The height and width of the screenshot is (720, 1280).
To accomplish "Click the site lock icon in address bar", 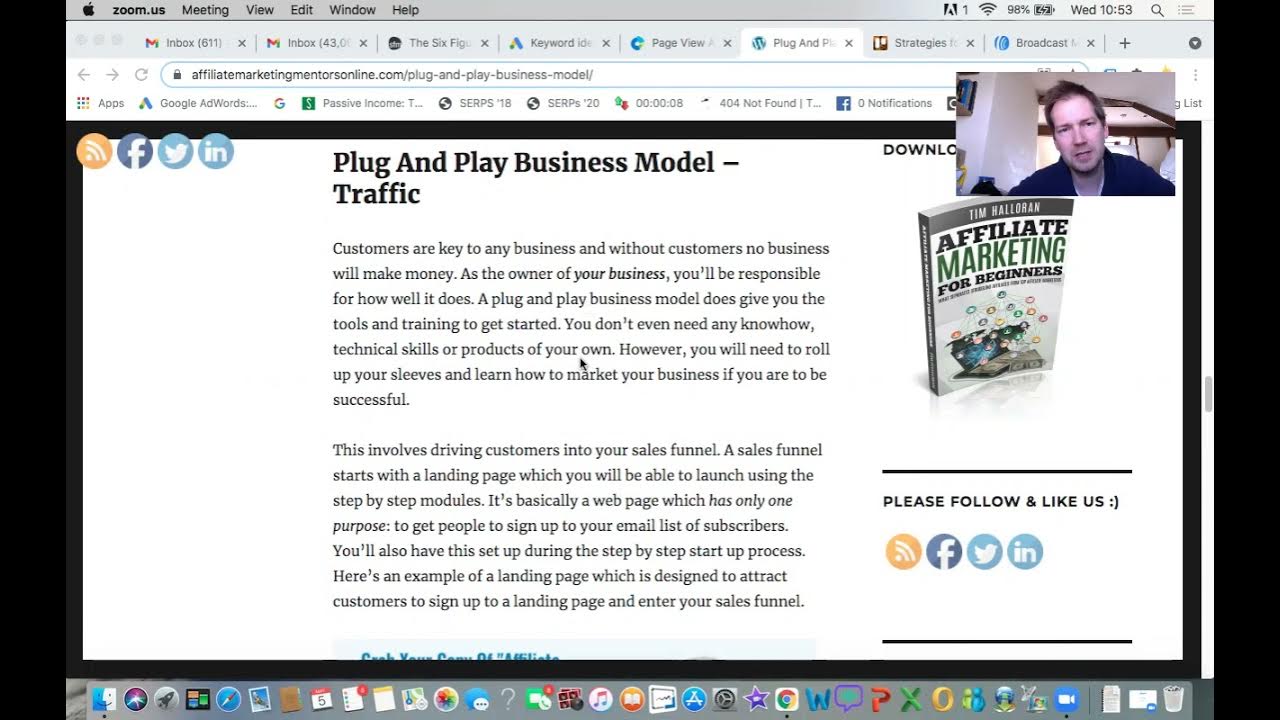I will pos(177,75).
